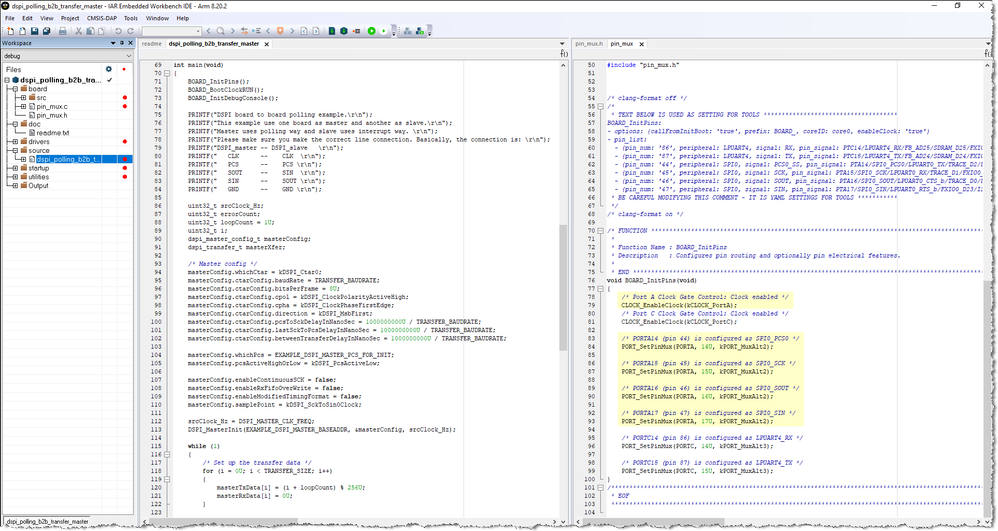
Task: Click the Print toolbar icon
Action: (x=63, y=31)
